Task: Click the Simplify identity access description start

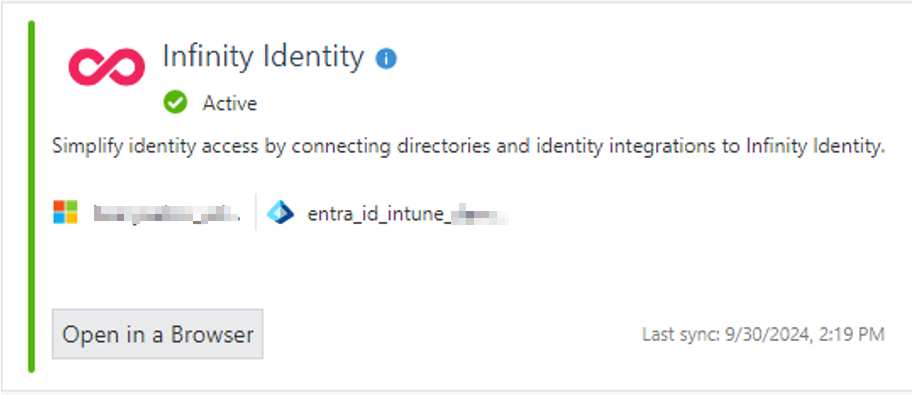Action: click(155, 146)
